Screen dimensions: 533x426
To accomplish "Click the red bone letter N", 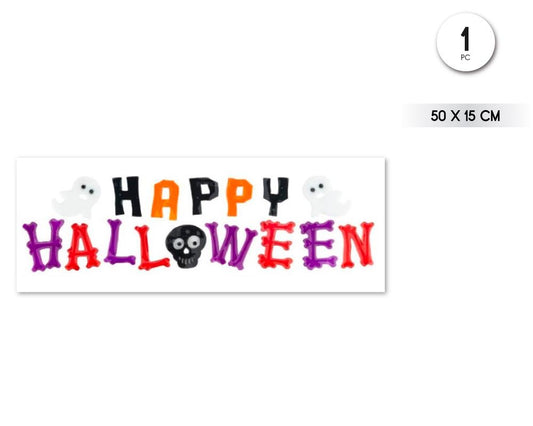I will tap(356, 245).
